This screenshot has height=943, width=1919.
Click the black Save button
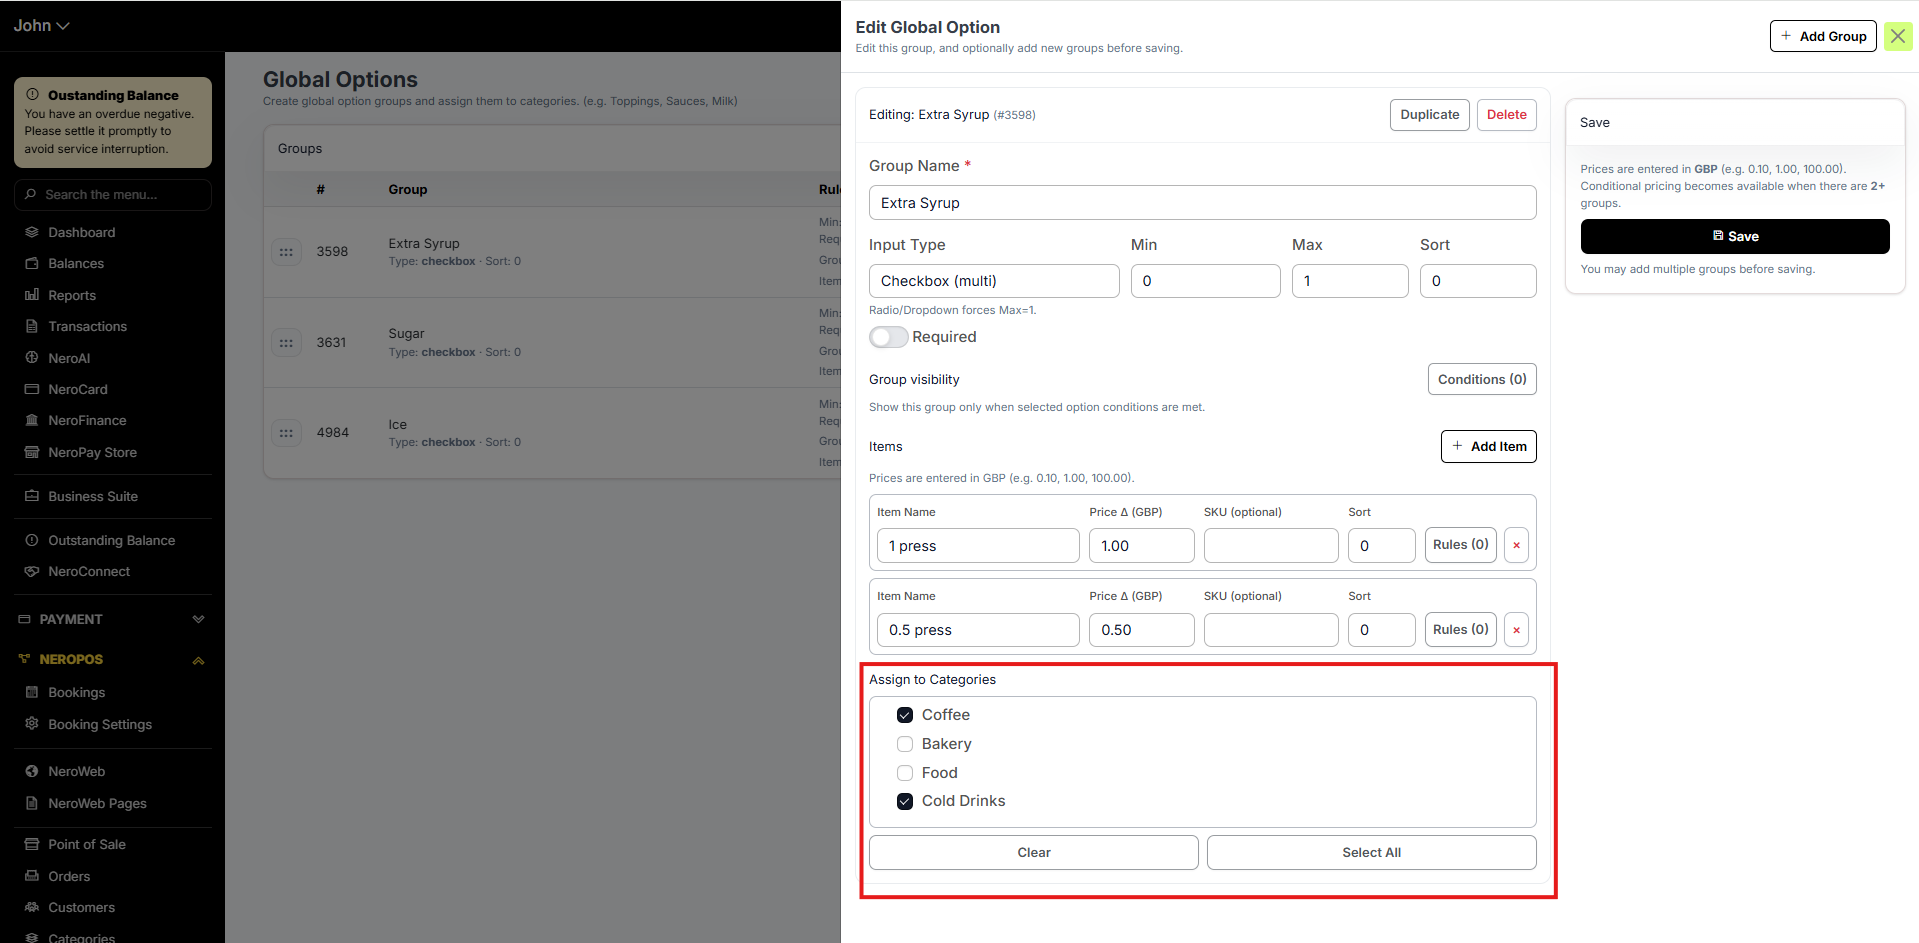pyautogui.click(x=1734, y=236)
